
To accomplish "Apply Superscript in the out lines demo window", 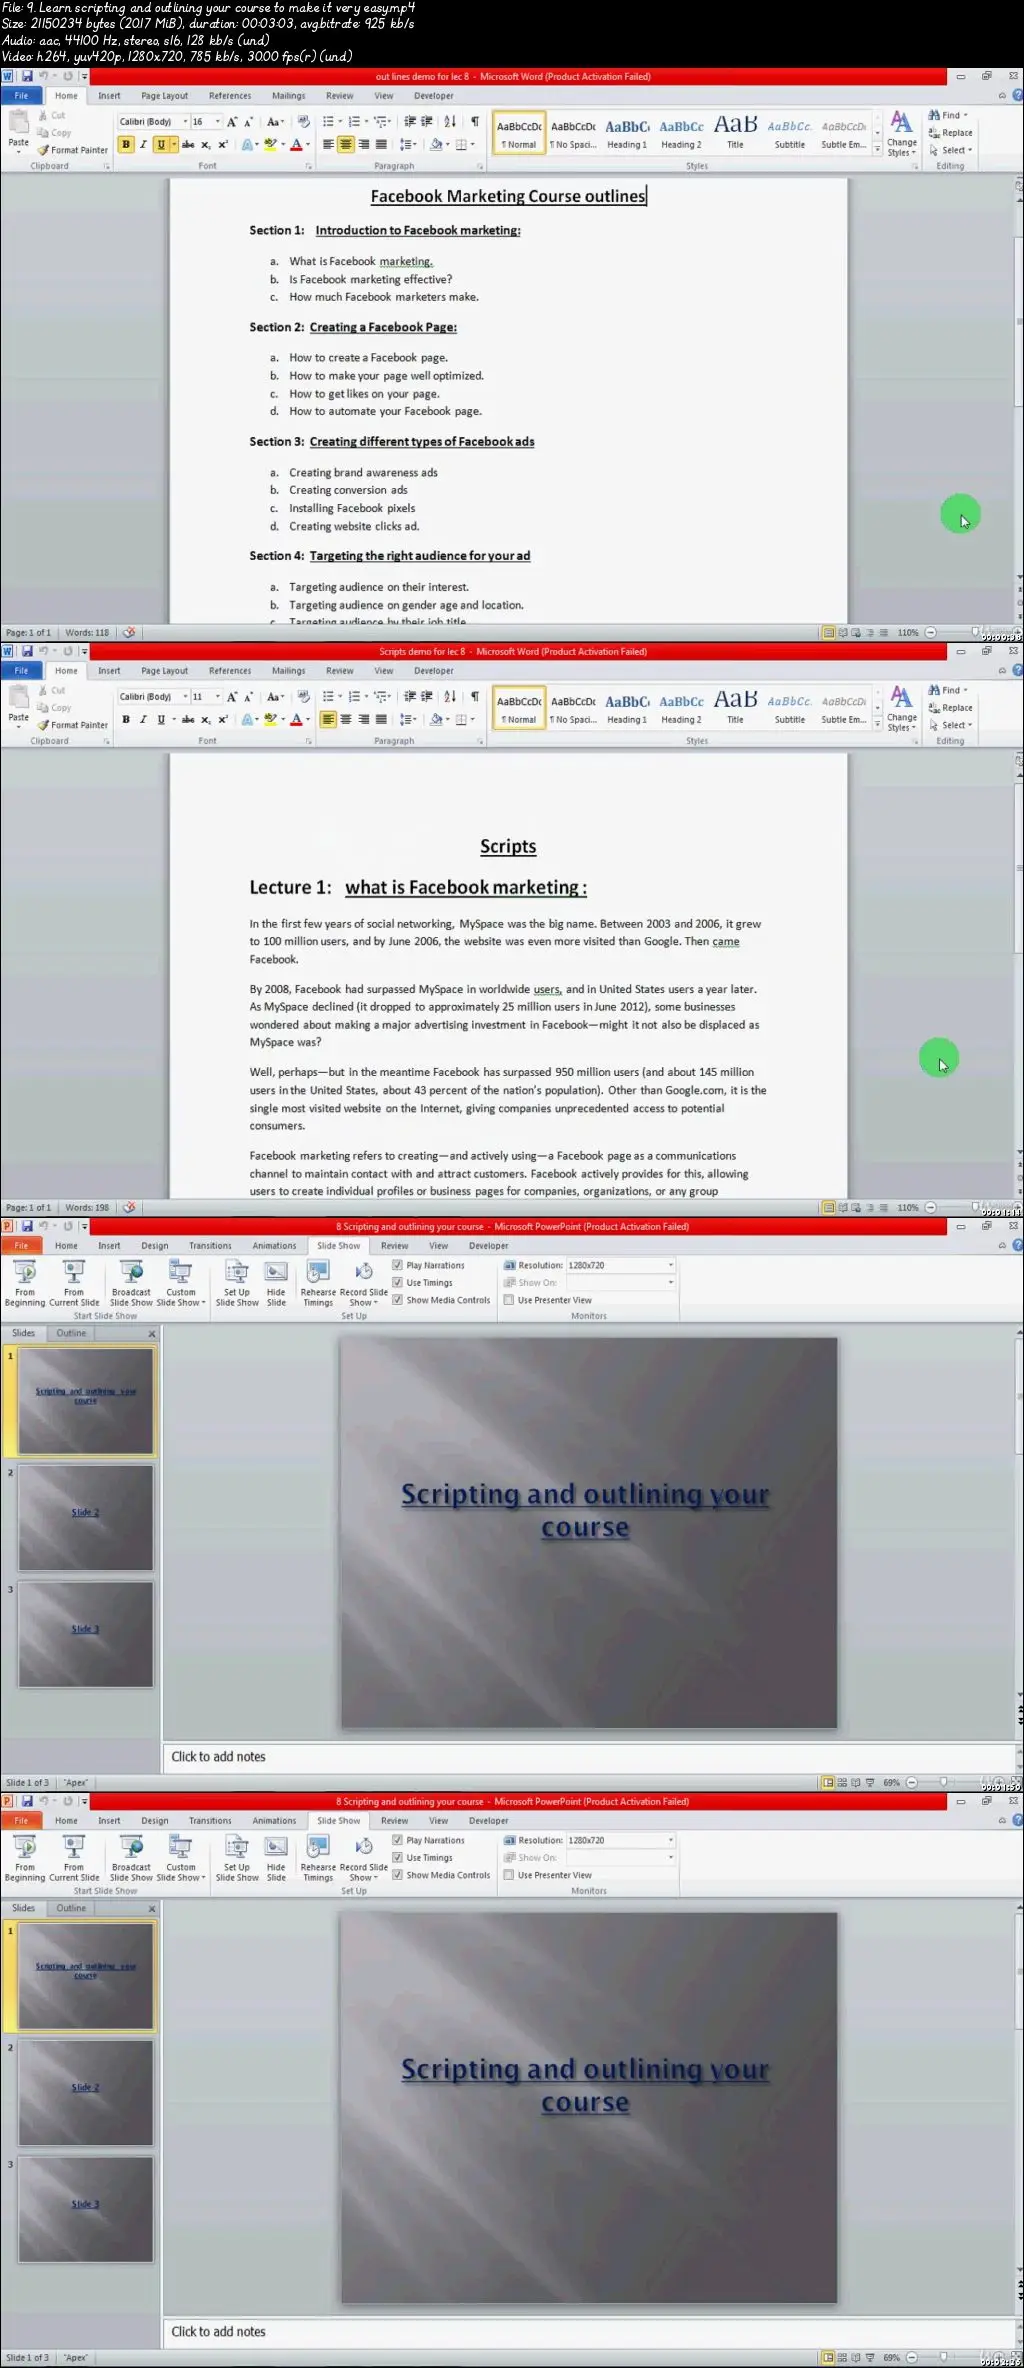I will click(222, 144).
